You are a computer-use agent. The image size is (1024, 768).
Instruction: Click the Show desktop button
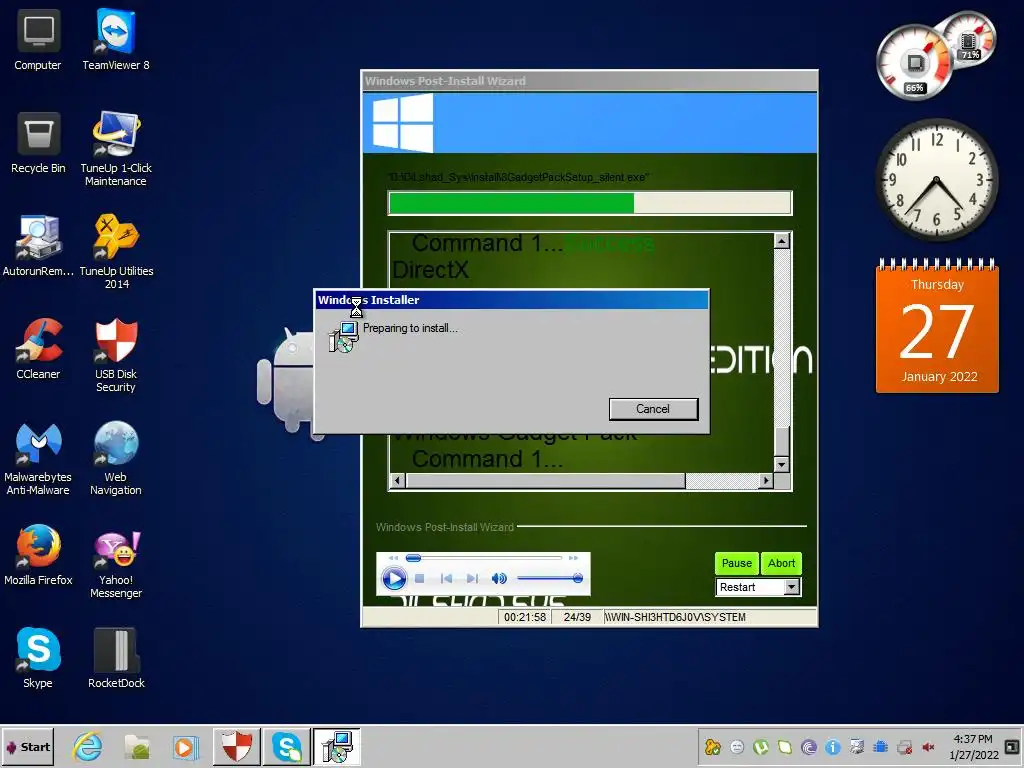[1012, 746]
